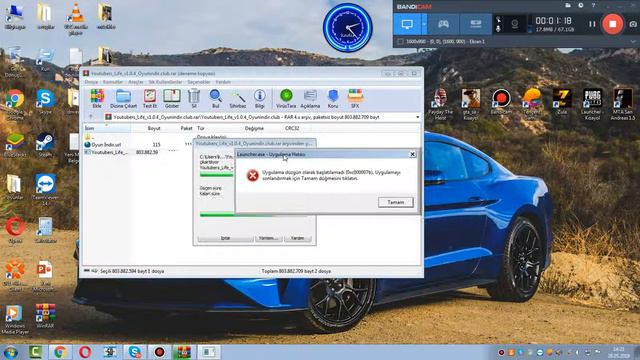Viewport: 640px width, 360px height.
Task: Click the PUBG Launcher desktop shortcut
Action: [593, 104]
